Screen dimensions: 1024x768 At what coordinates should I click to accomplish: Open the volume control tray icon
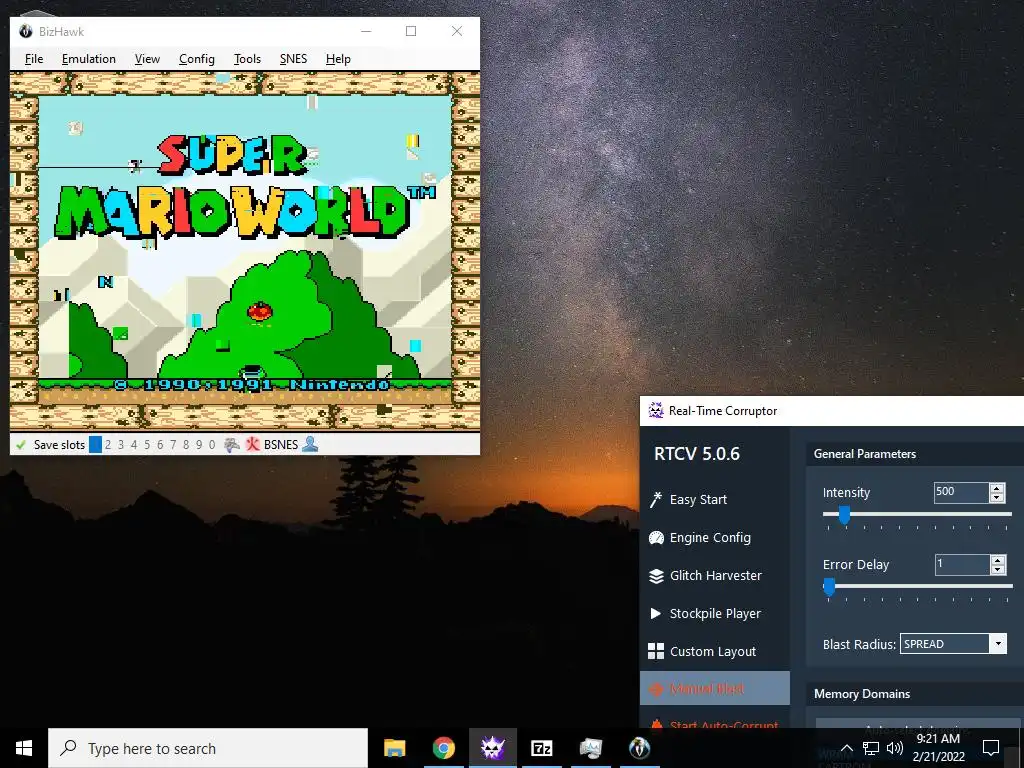coord(895,748)
